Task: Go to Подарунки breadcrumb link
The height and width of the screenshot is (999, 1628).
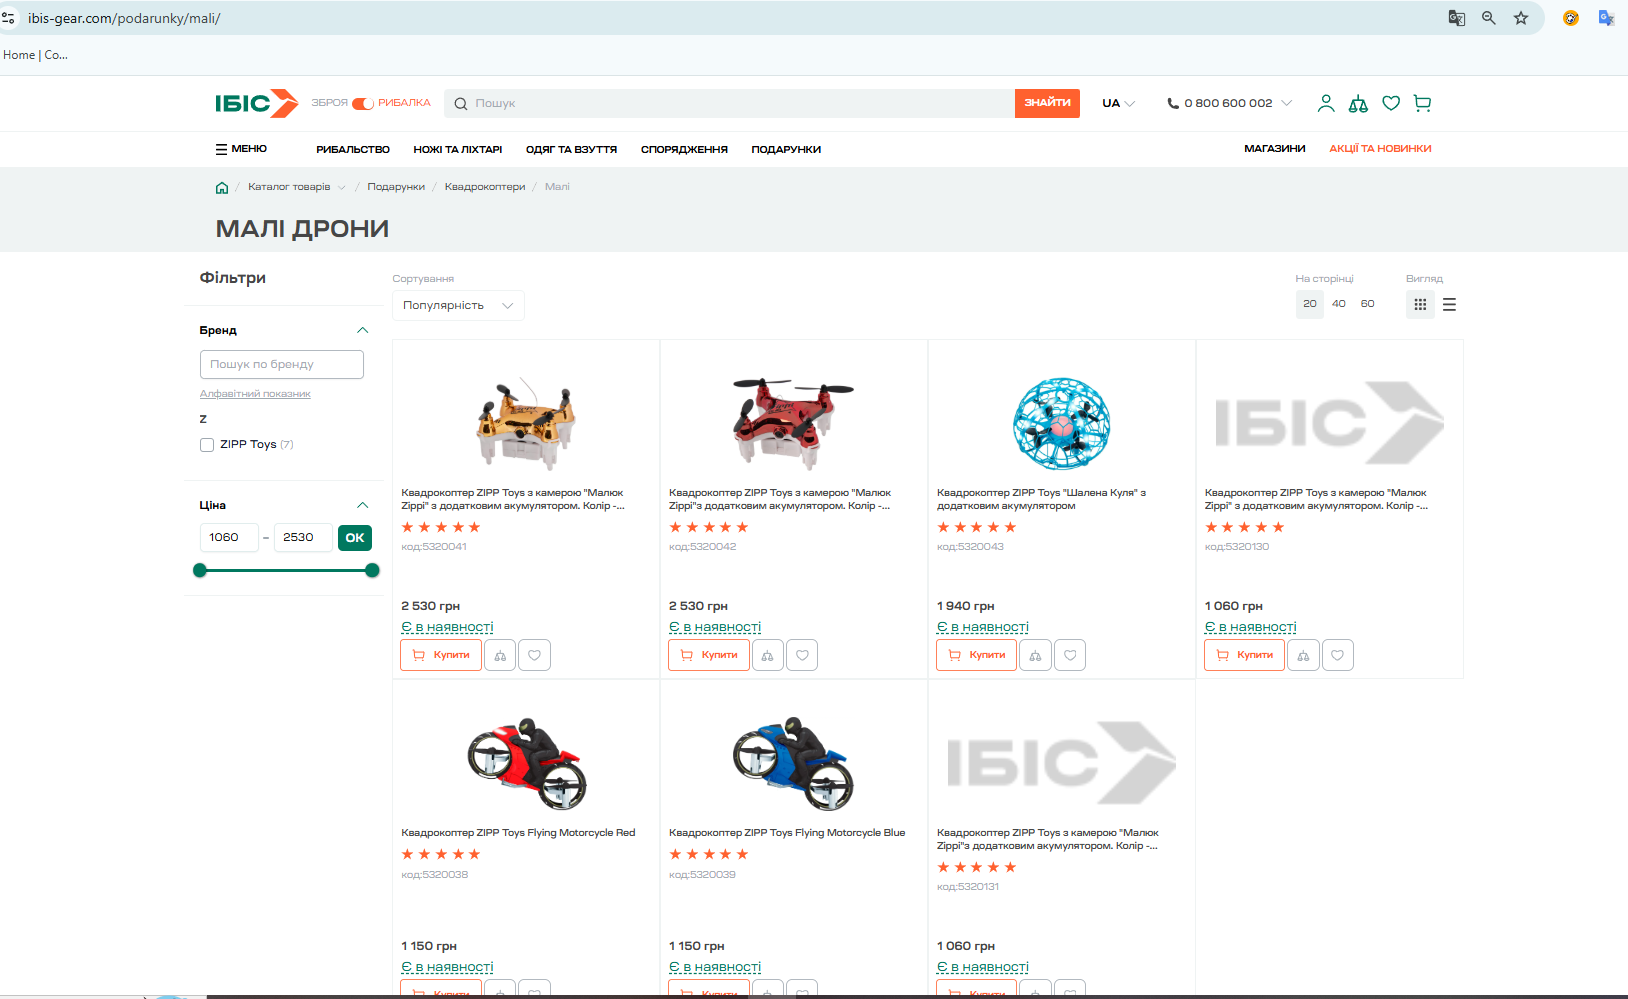Action: click(x=396, y=187)
